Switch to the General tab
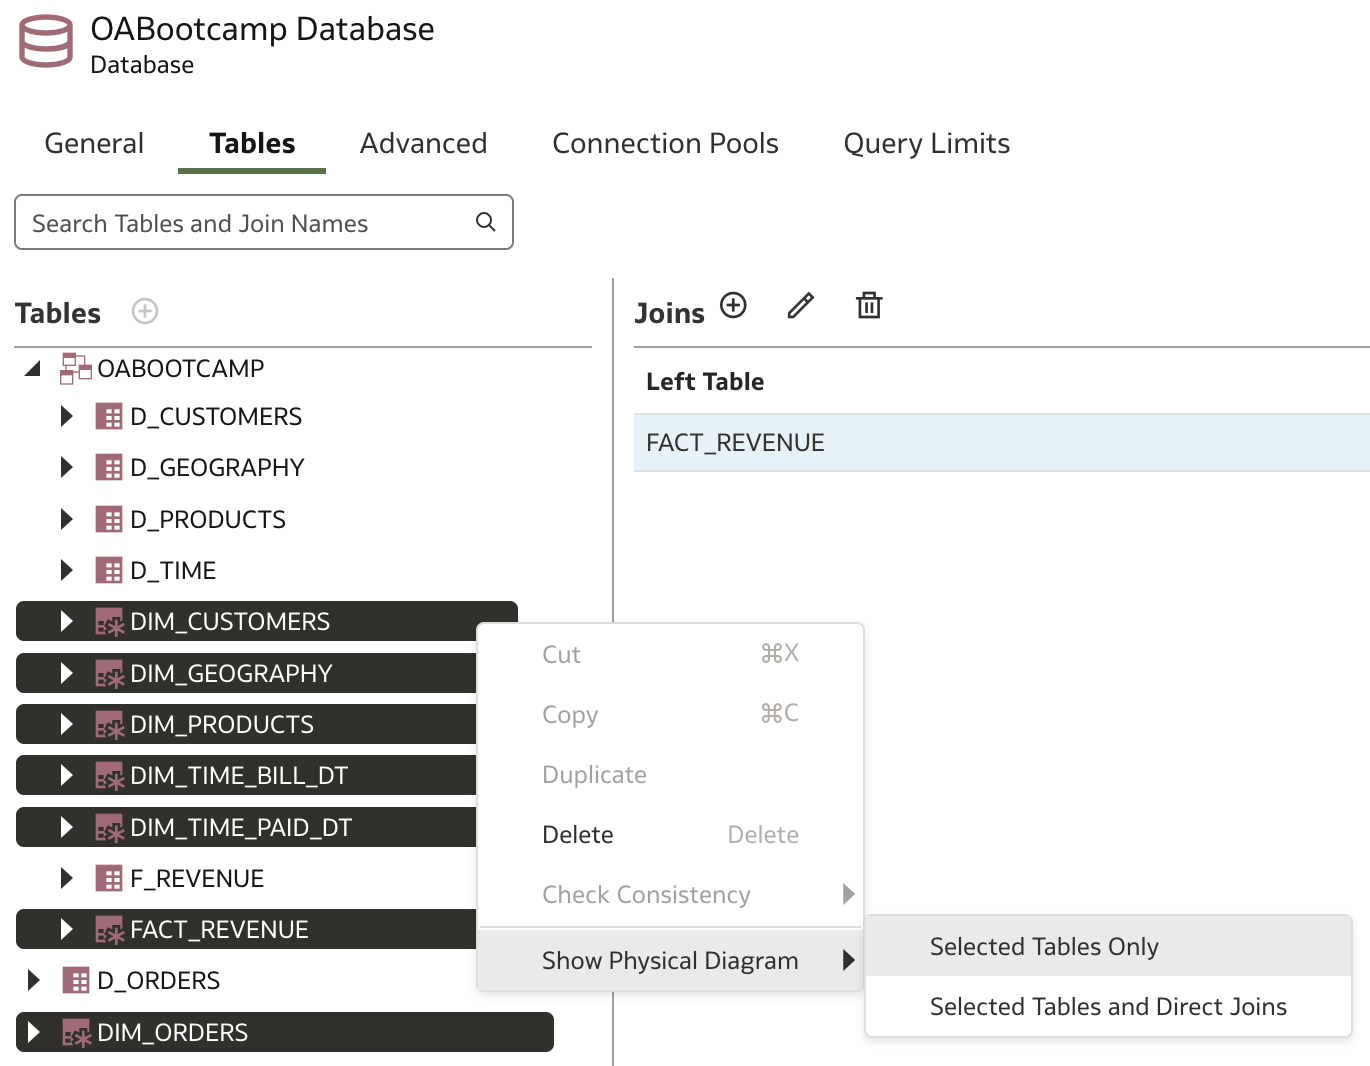 [94, 143]
